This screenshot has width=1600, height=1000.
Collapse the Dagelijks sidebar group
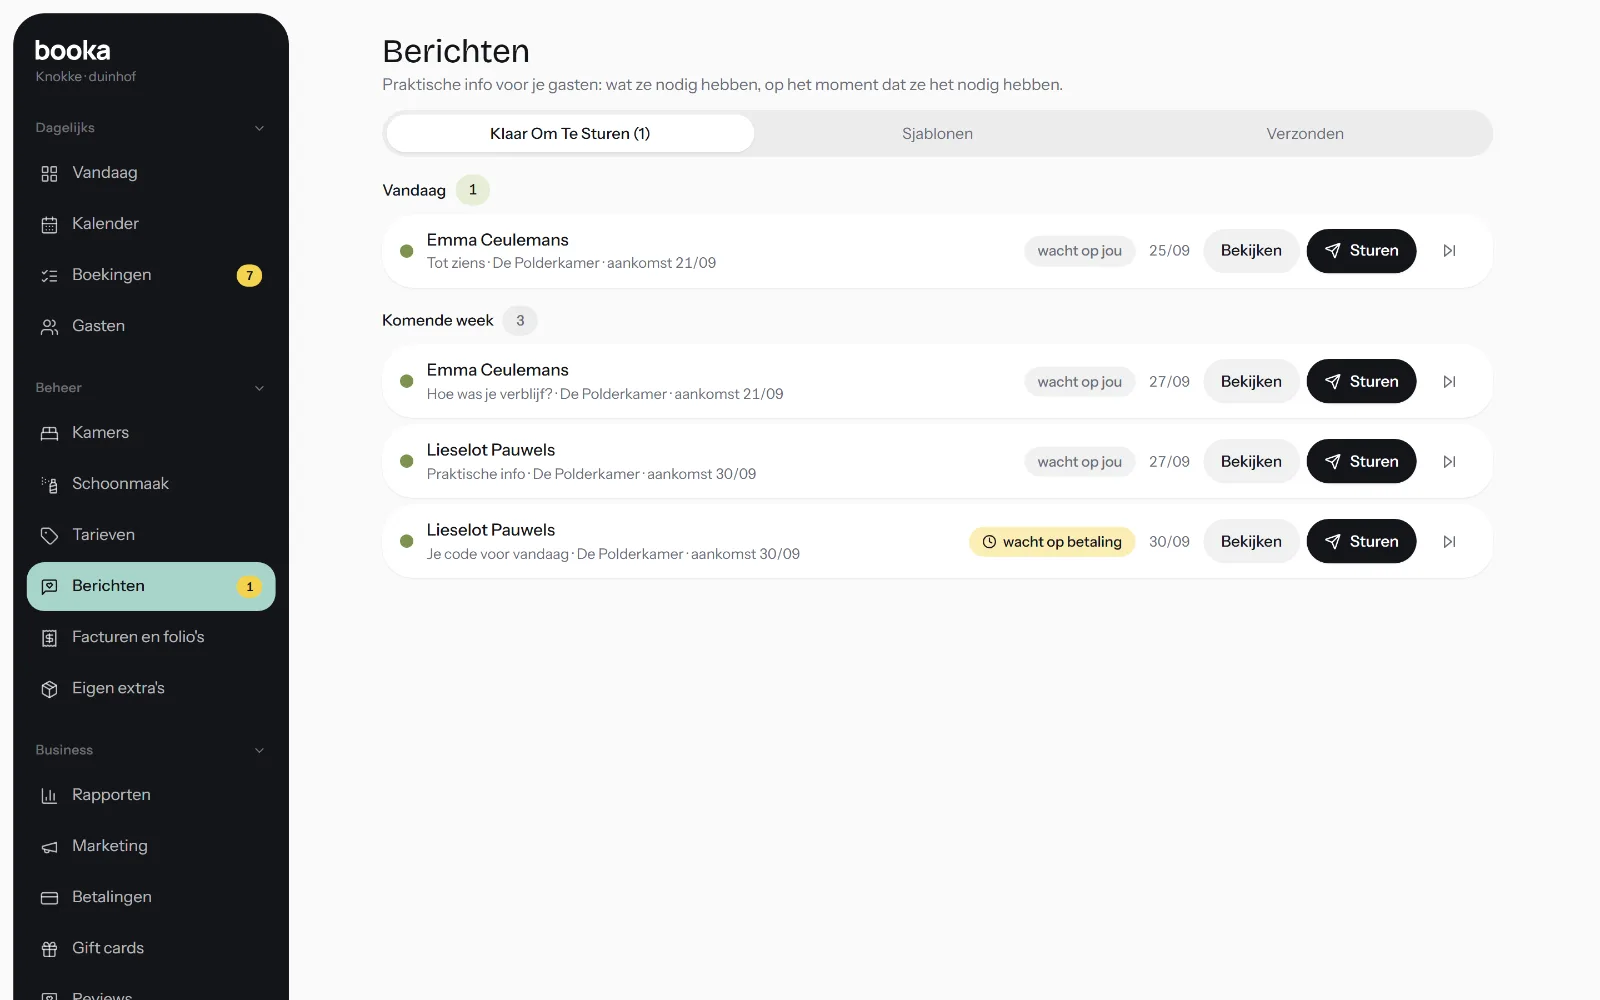pyautogui.click(x=259, y=128)
